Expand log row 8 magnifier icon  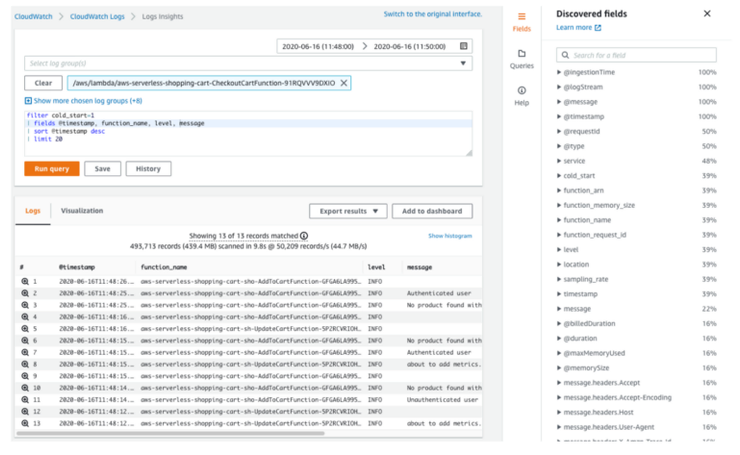tap(25, 364)
